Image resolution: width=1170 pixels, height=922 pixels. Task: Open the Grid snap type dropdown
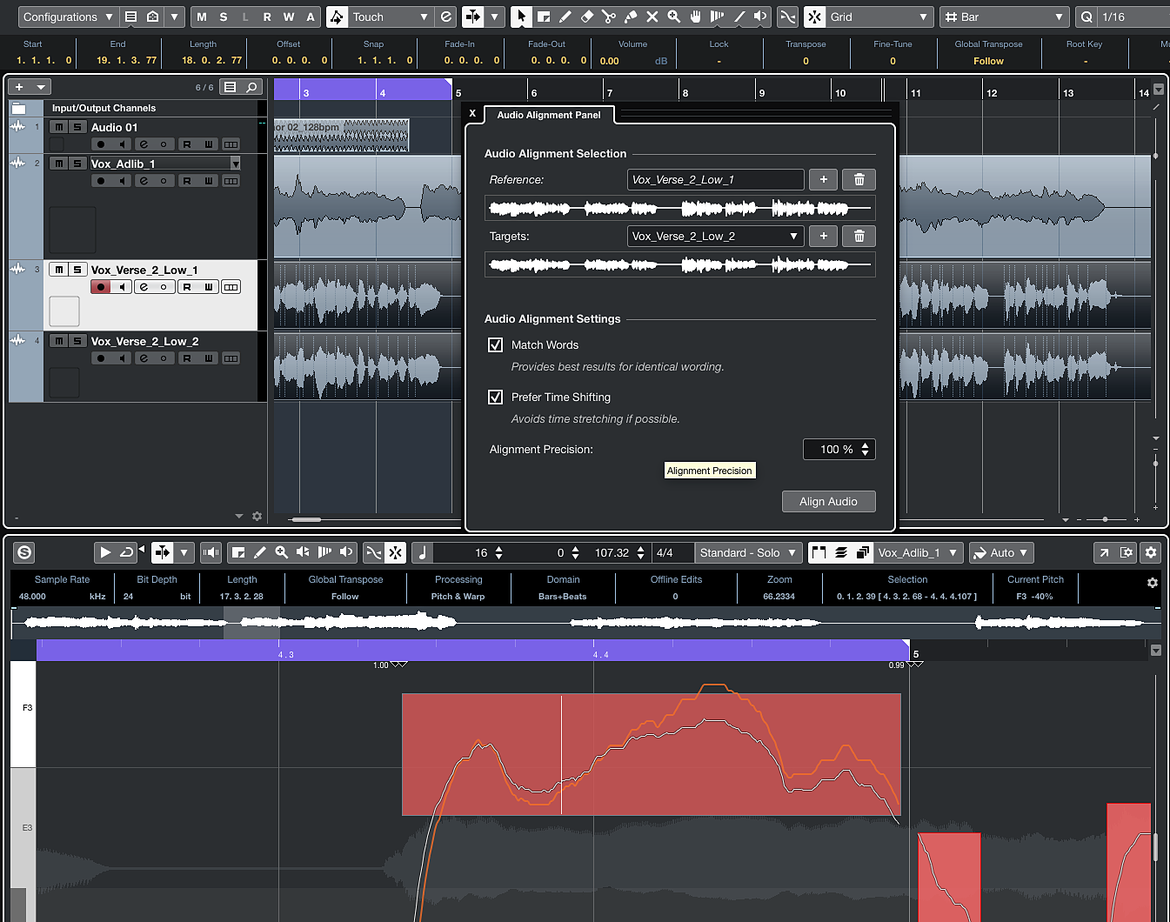pos(879,16)
